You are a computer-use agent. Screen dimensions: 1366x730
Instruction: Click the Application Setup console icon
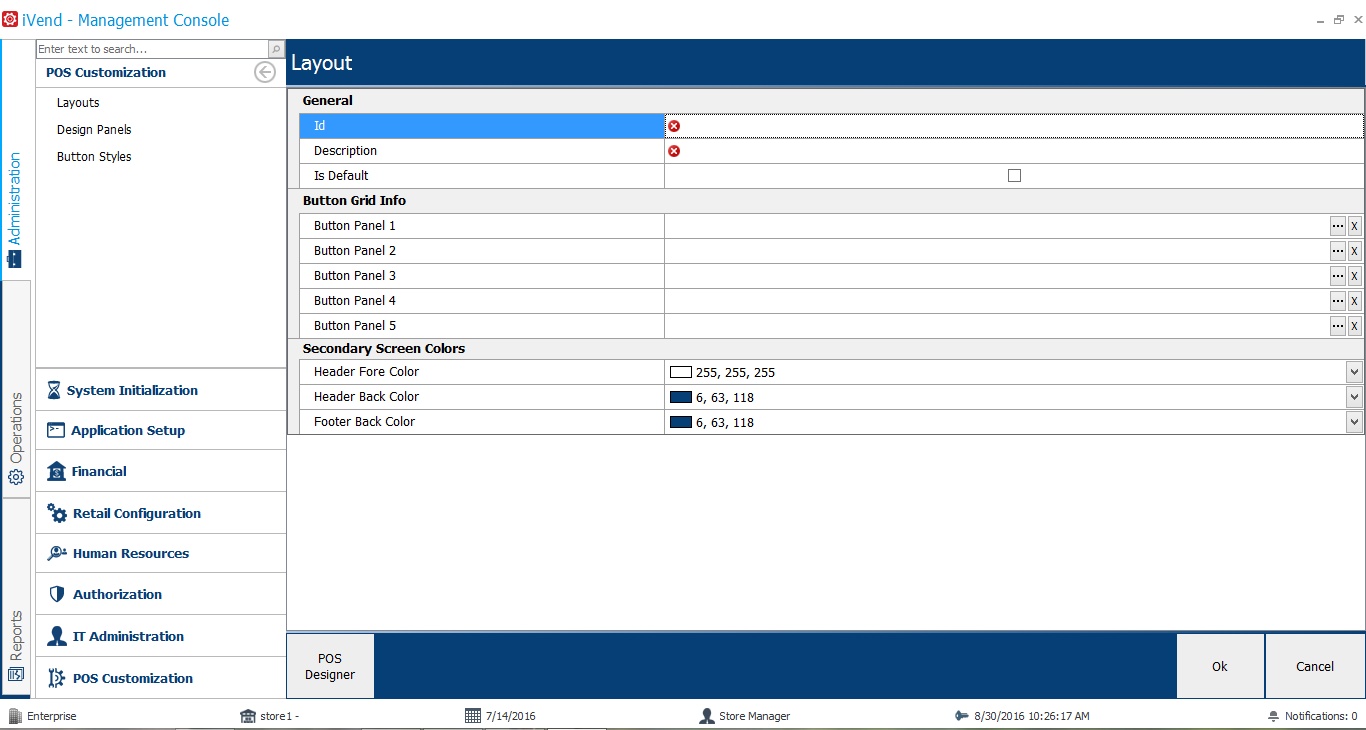(56, 431)
